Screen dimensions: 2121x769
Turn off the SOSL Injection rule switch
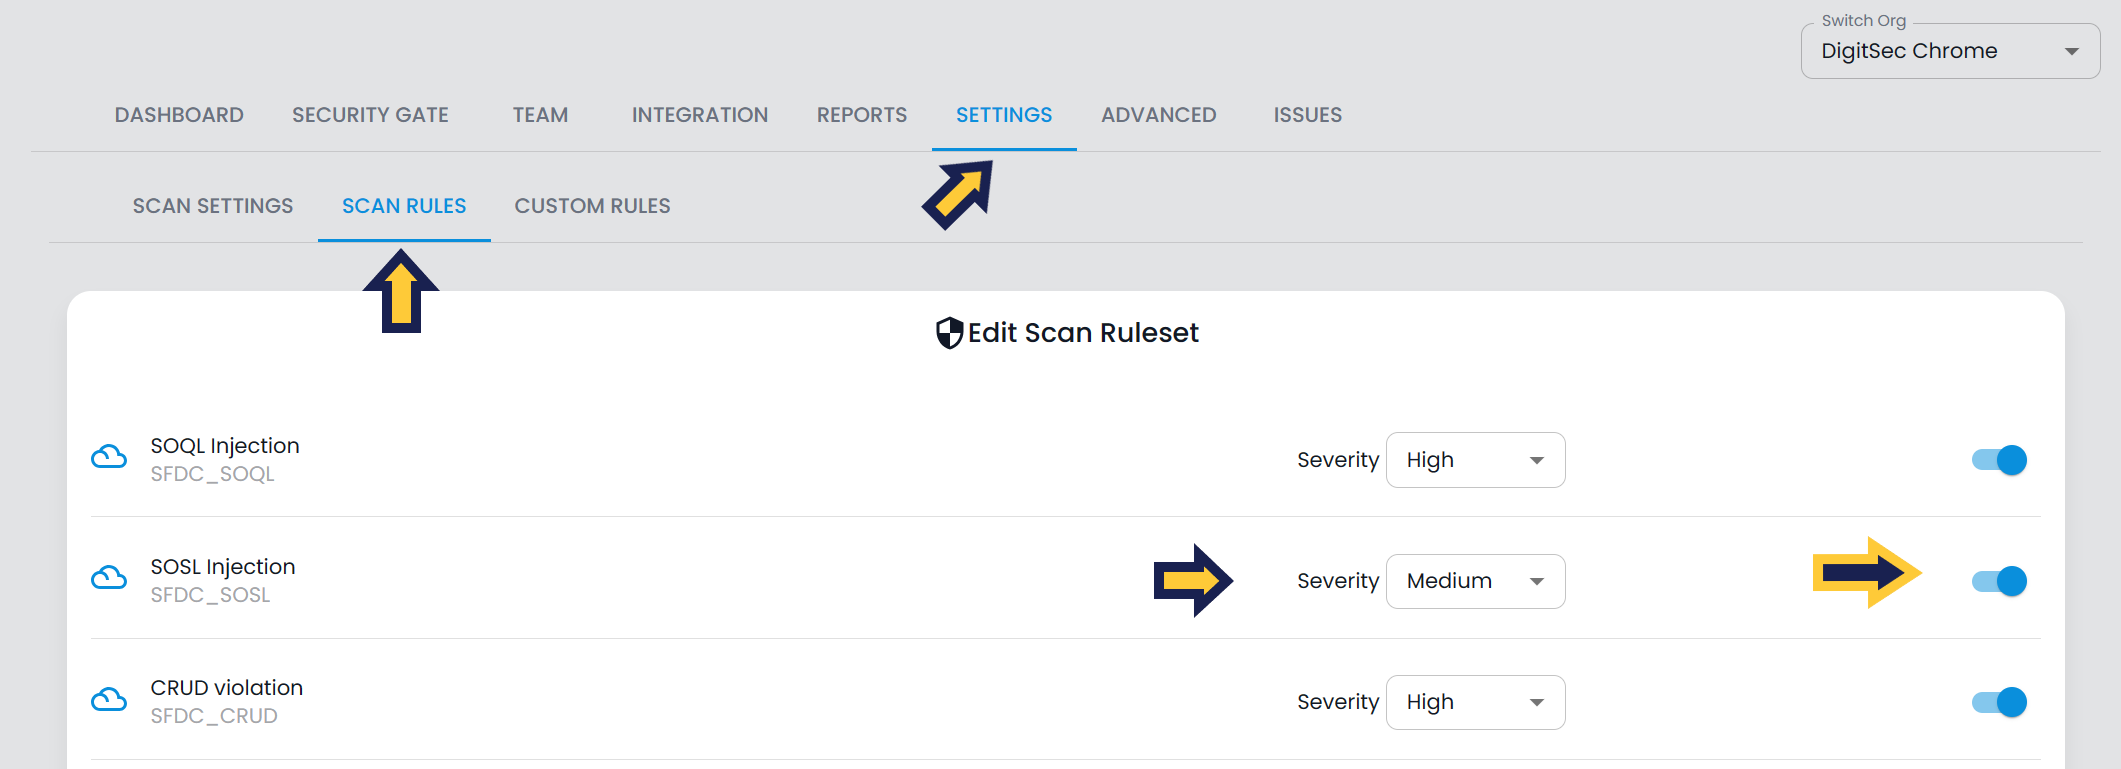pyautogui.click(x=1999, y=581)
